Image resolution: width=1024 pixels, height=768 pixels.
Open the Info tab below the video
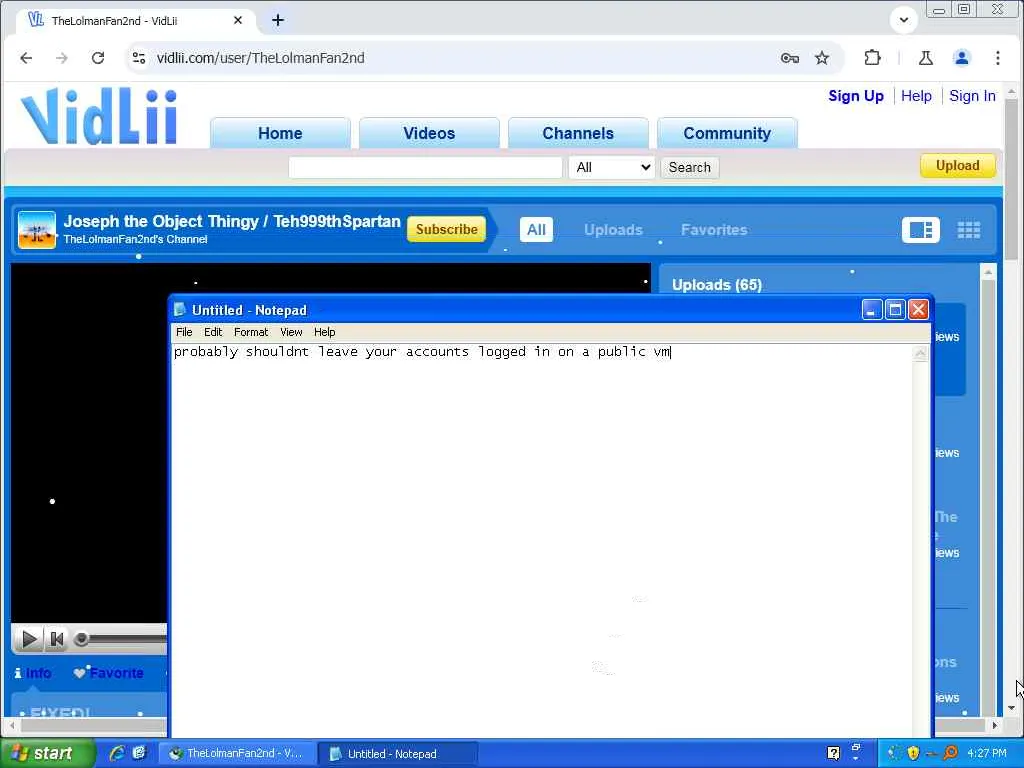click(x=33, y=673)
